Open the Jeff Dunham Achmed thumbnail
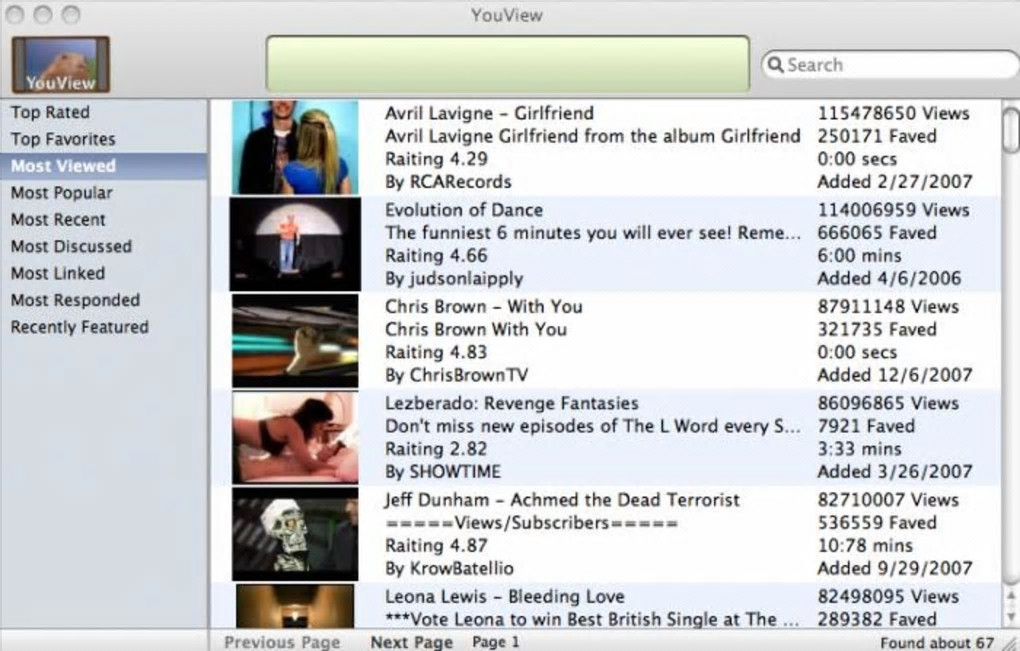The image size is (1020, 651). 295,534
